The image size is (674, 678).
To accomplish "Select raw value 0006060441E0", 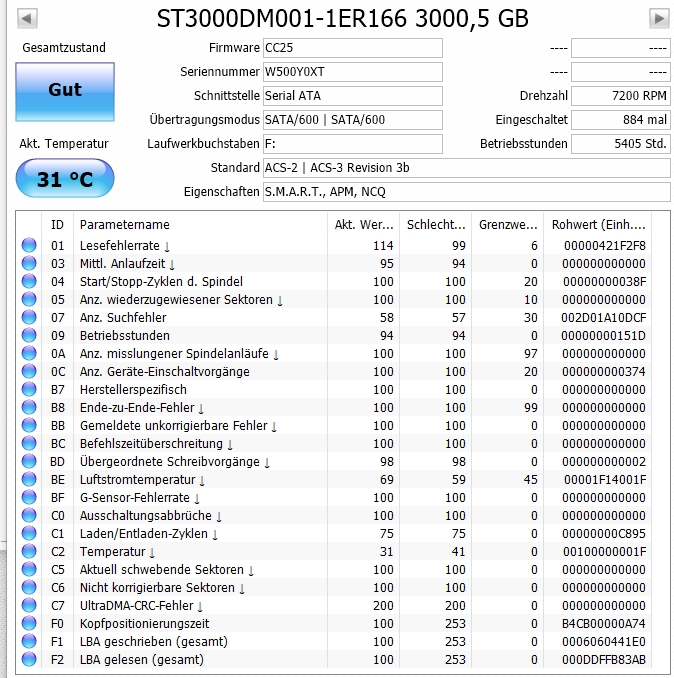I will [x=604, y=642].
